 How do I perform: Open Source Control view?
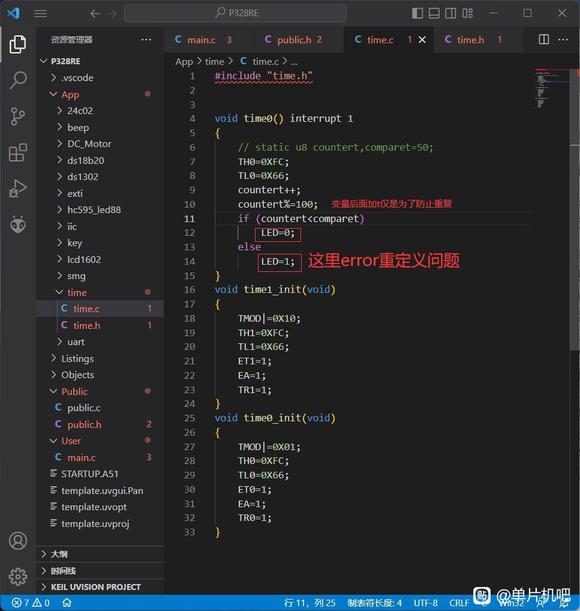[18, 116]
